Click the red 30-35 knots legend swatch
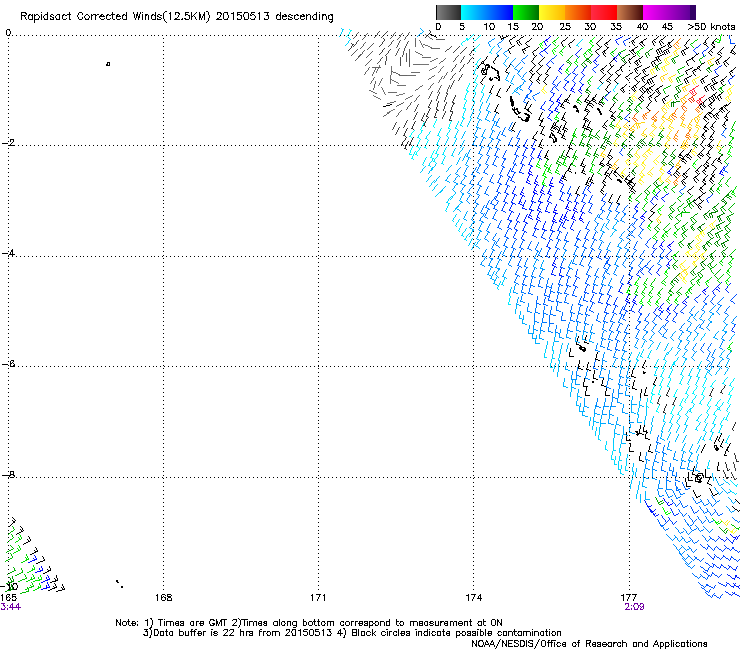 [x=604, y=12]
